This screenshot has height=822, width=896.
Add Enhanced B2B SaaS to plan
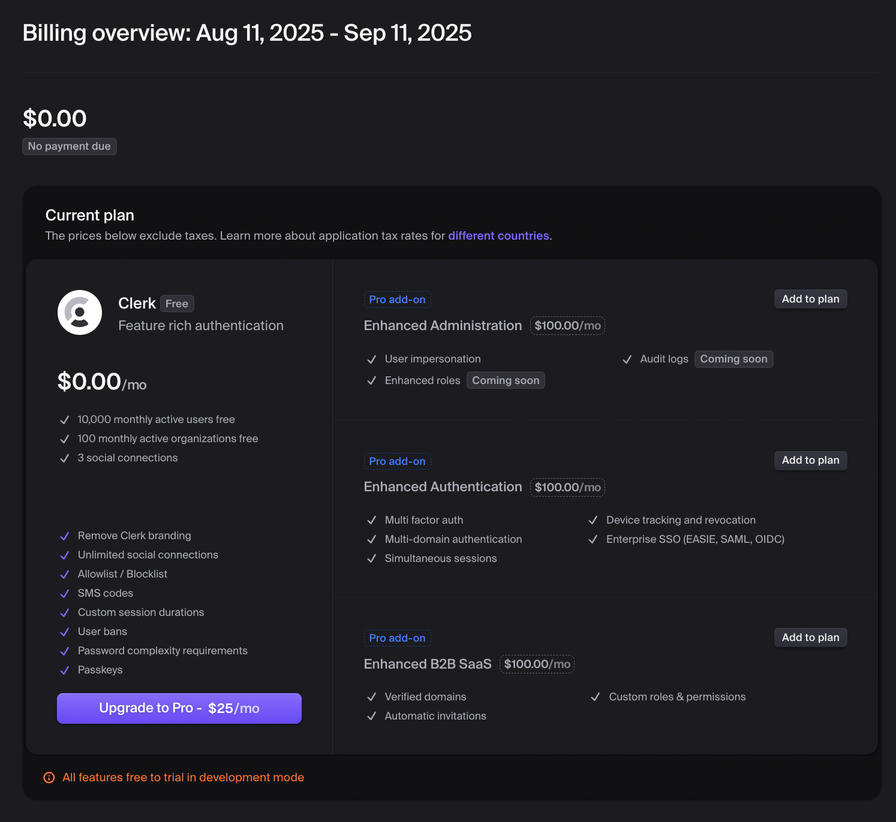click(810, 637)
